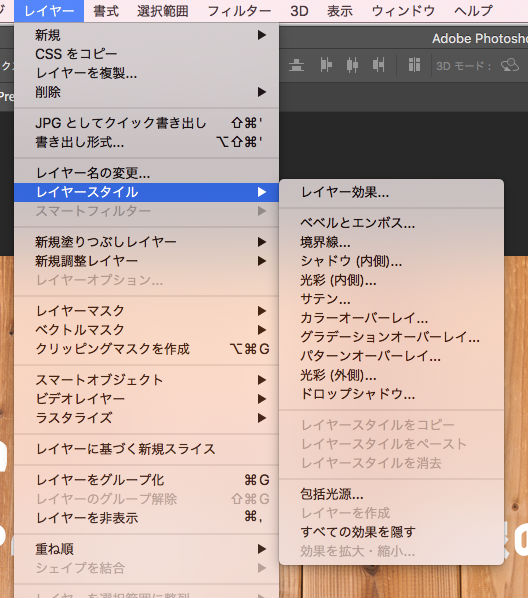Viewport: 528px width, 598px height.
Task: Expand the 重ね順 submenu
Action: [x=146, y=549]
